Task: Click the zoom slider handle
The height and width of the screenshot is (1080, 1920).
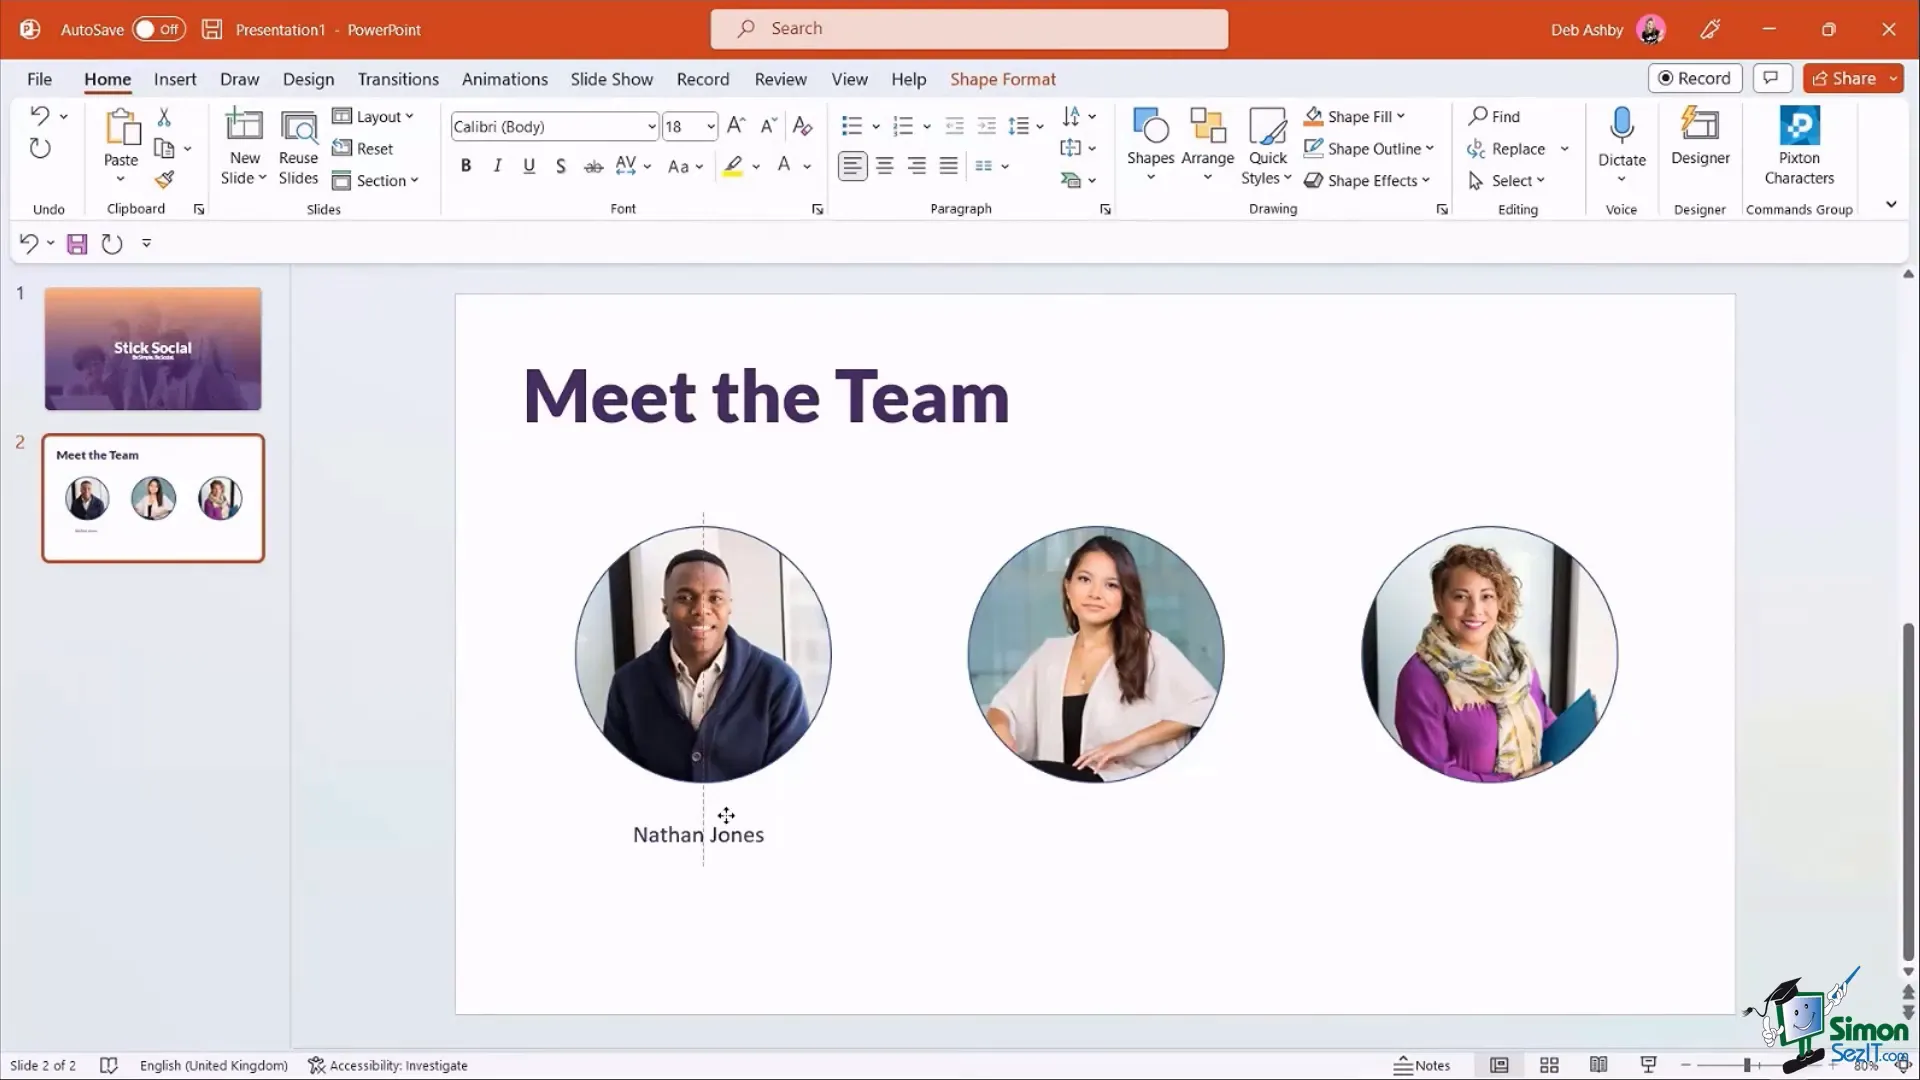Action: pos(1747,1065)
